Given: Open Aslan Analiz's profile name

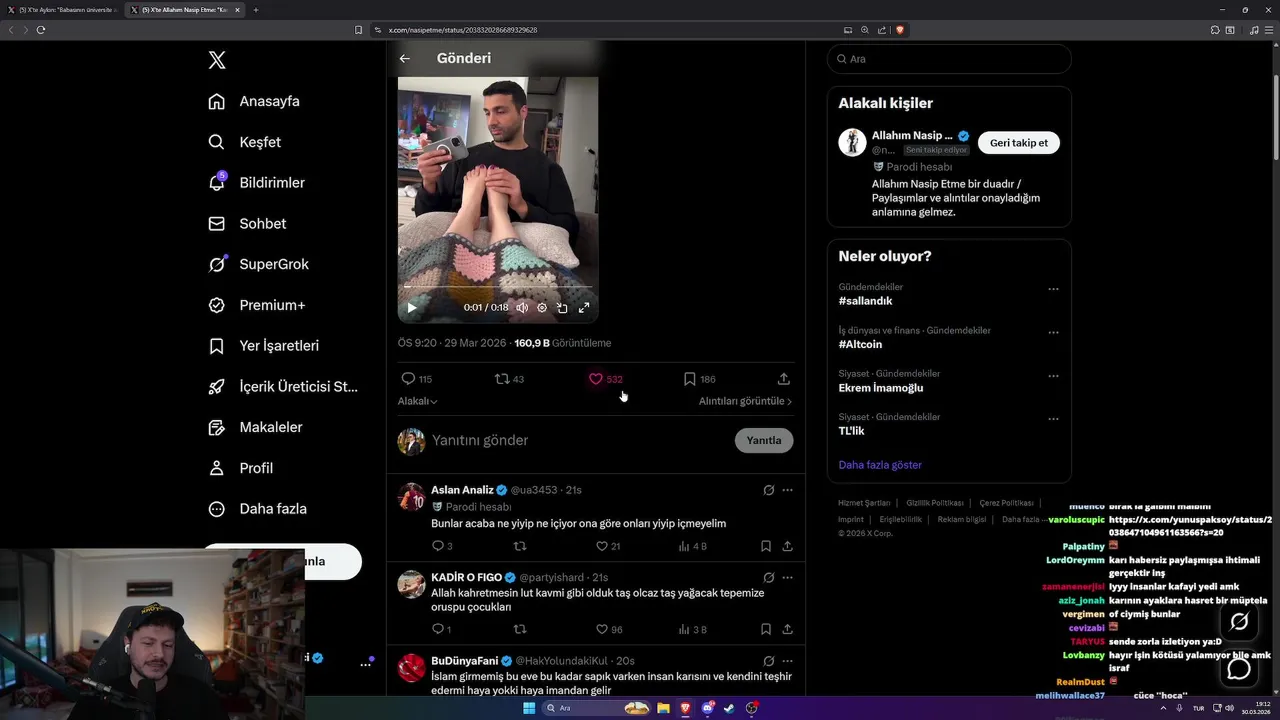Looking at the screenshot, I should coord(462,490).
